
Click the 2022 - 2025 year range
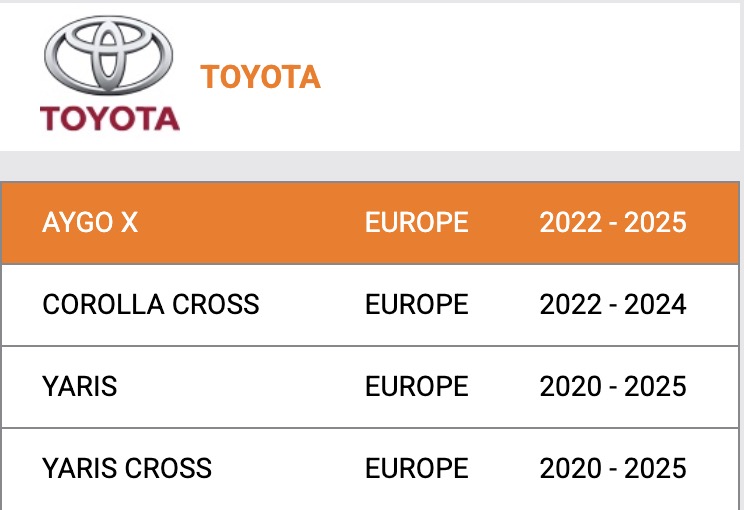coord(613,222)
